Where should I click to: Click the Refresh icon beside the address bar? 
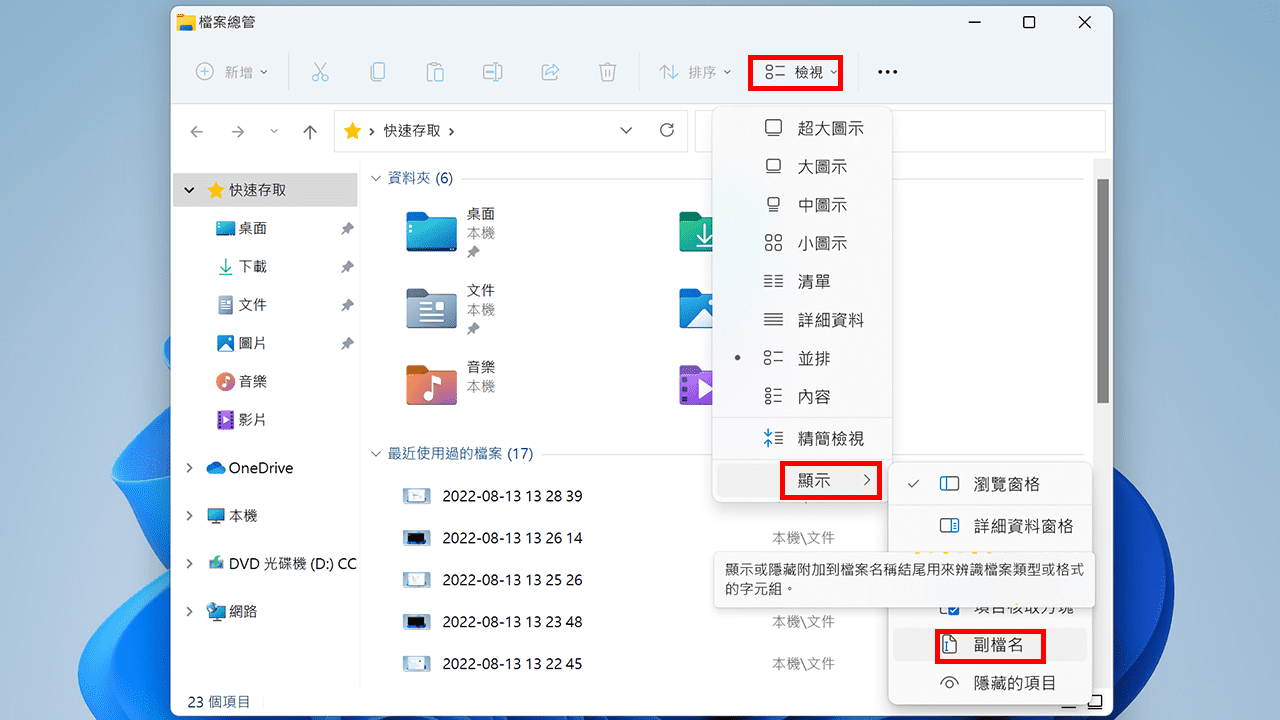point(667,130)
